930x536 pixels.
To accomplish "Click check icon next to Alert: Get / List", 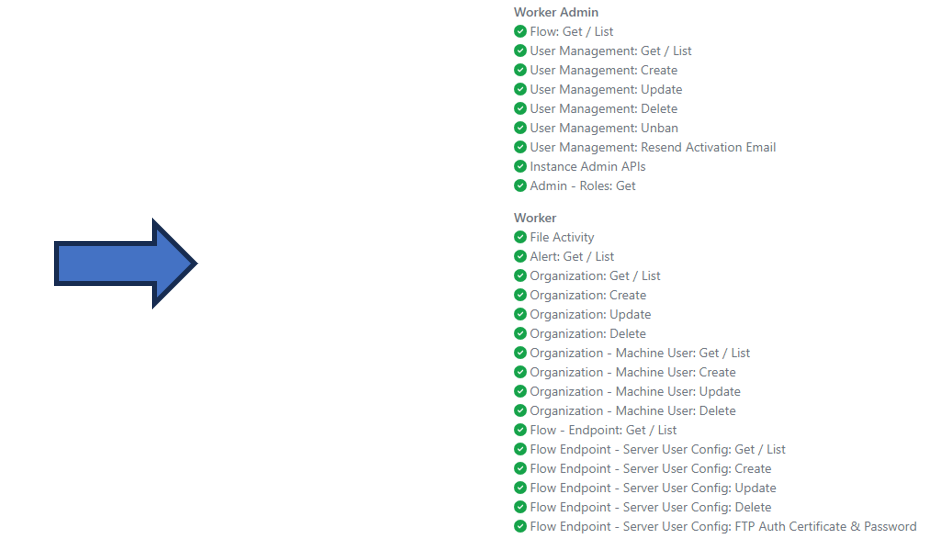I will 520,257.
